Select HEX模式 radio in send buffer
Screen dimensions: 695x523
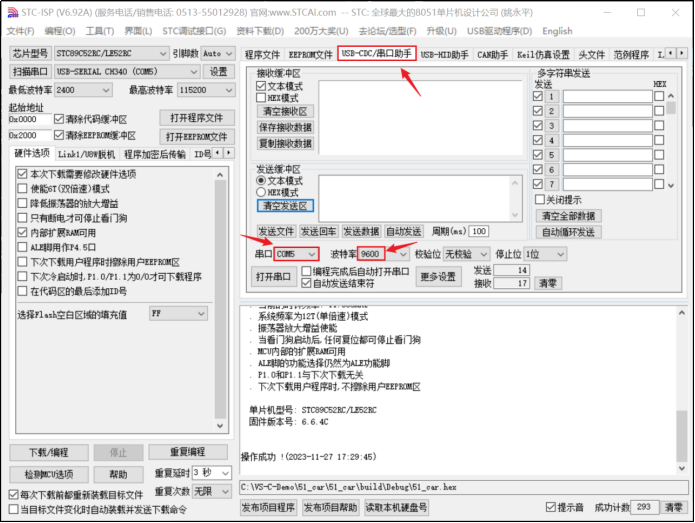261,192
